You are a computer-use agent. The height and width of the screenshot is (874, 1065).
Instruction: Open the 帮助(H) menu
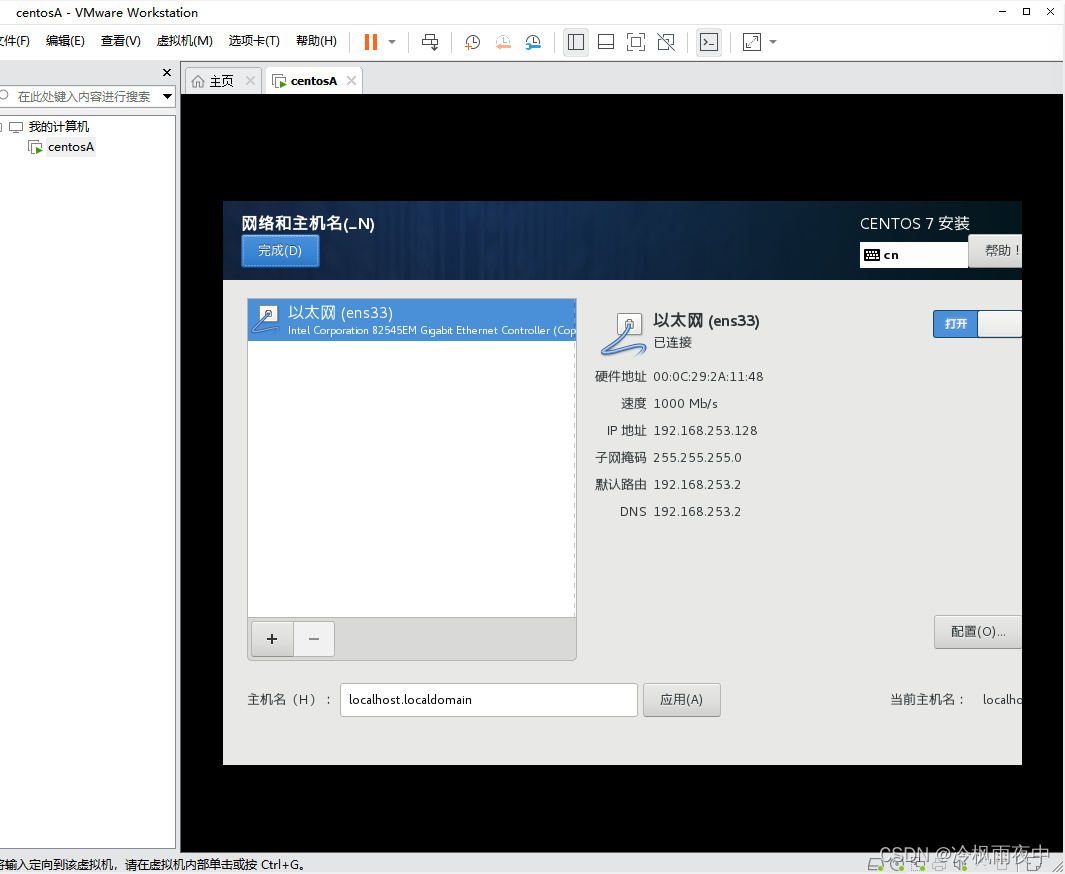317,41
